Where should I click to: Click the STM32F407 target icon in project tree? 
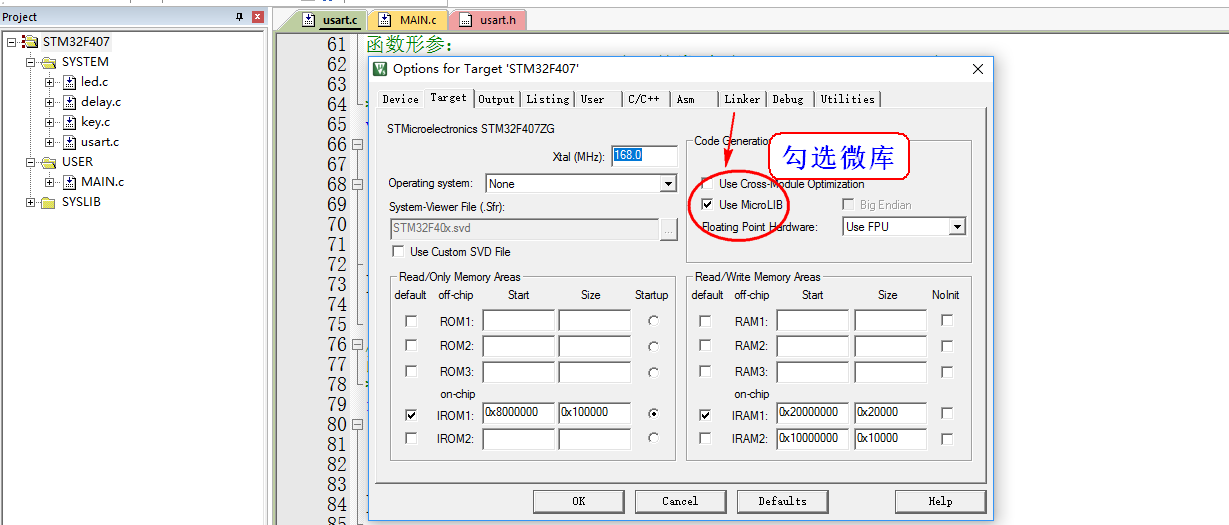pyautogui.click(x=30, y=42)
